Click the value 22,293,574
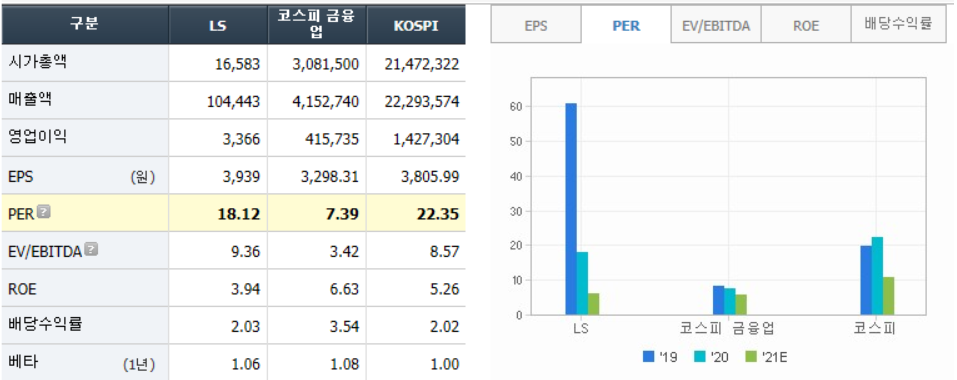 422,102
